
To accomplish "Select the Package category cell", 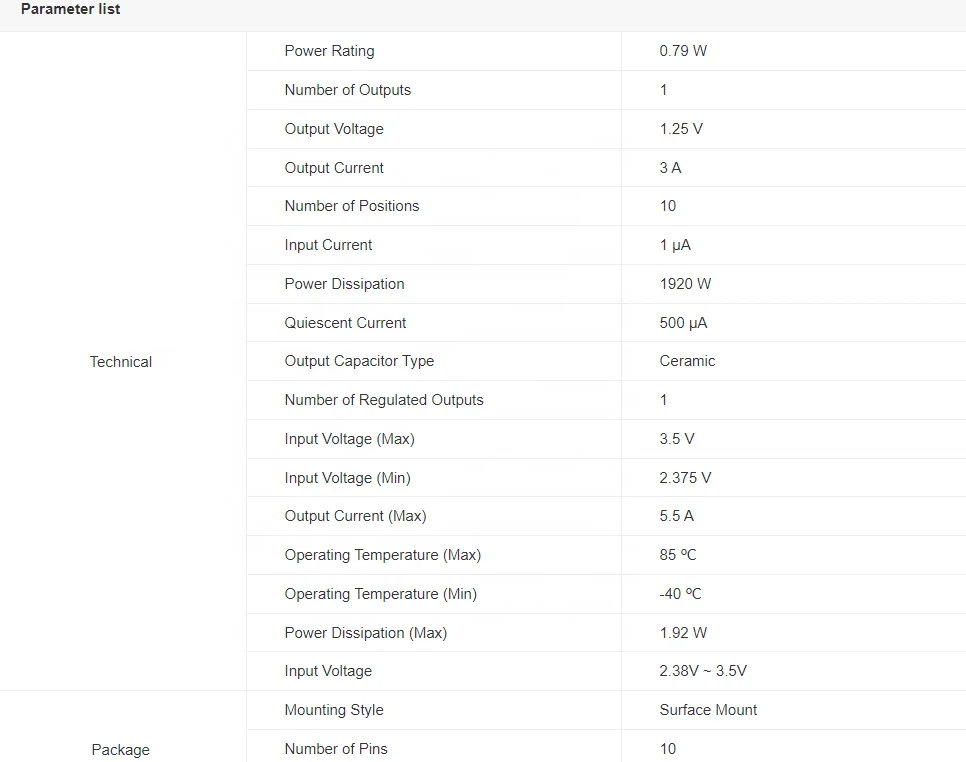I will pyautogui.click(x=121, y=750).
